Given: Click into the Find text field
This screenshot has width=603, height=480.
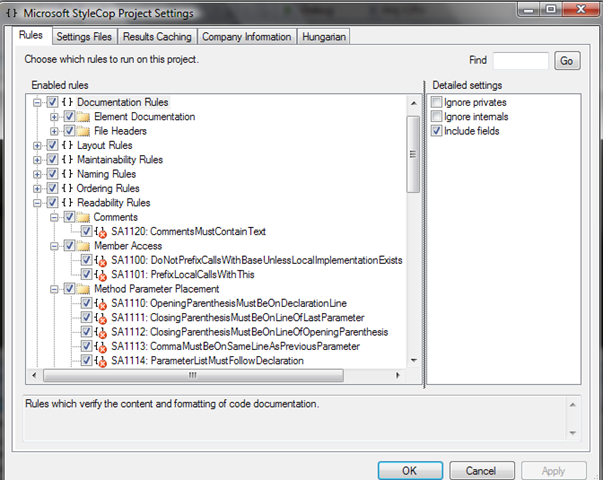Looking at the screenshot, I should coord(520,61).
